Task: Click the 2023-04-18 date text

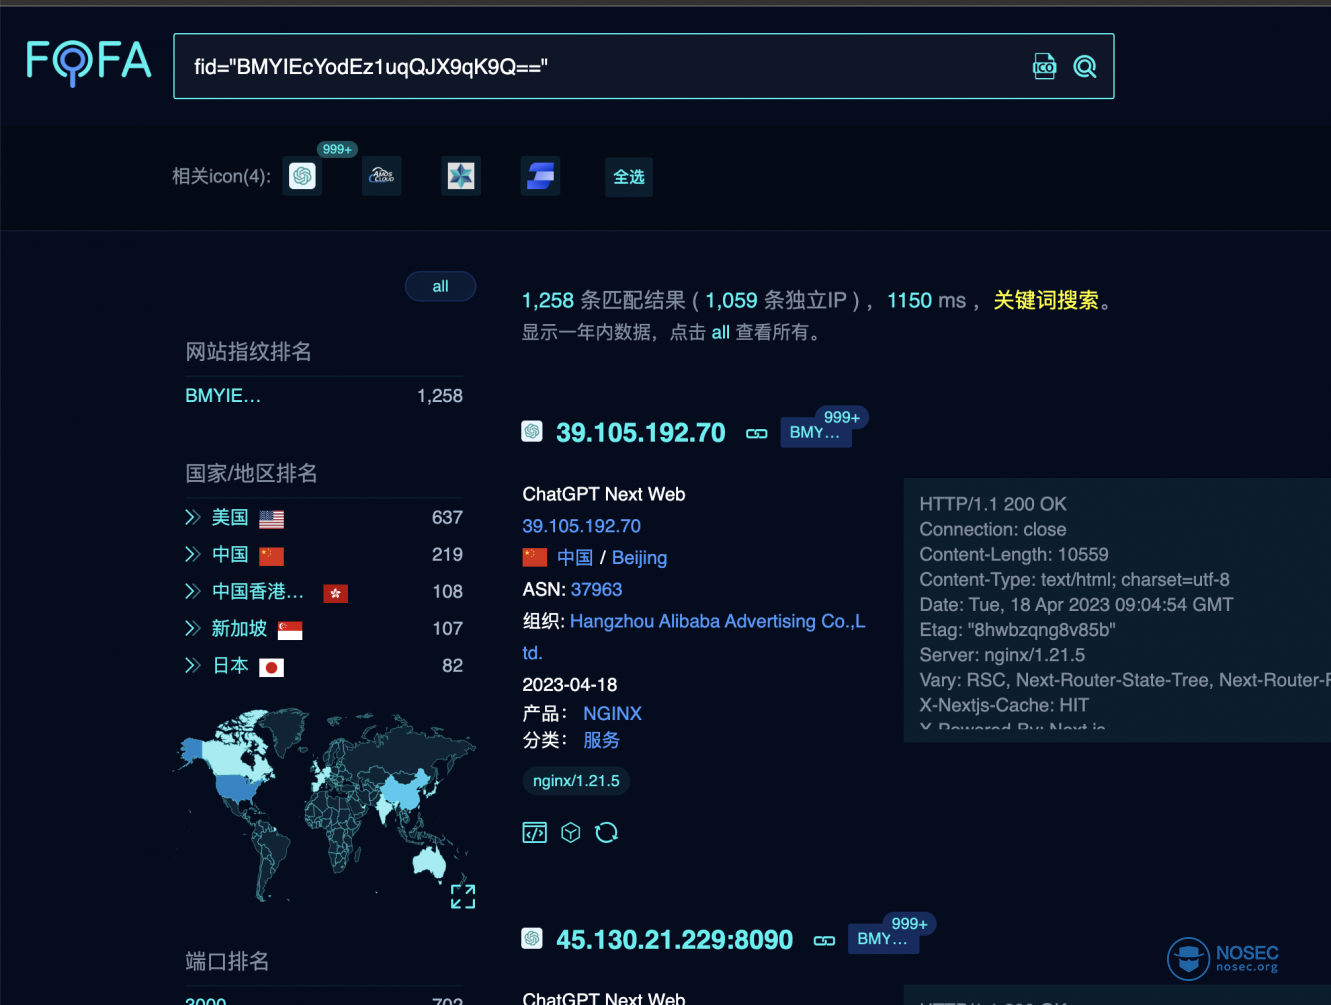Action: (x=570, y=685)
